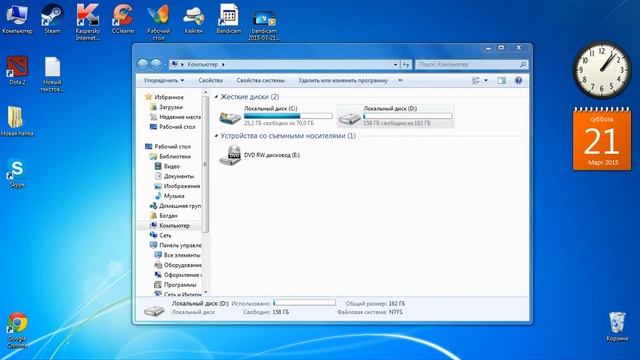Launch the Steam desktop shortcut
Image resolution: width=640 pixels, height=360 pixels.
point(52,18)
